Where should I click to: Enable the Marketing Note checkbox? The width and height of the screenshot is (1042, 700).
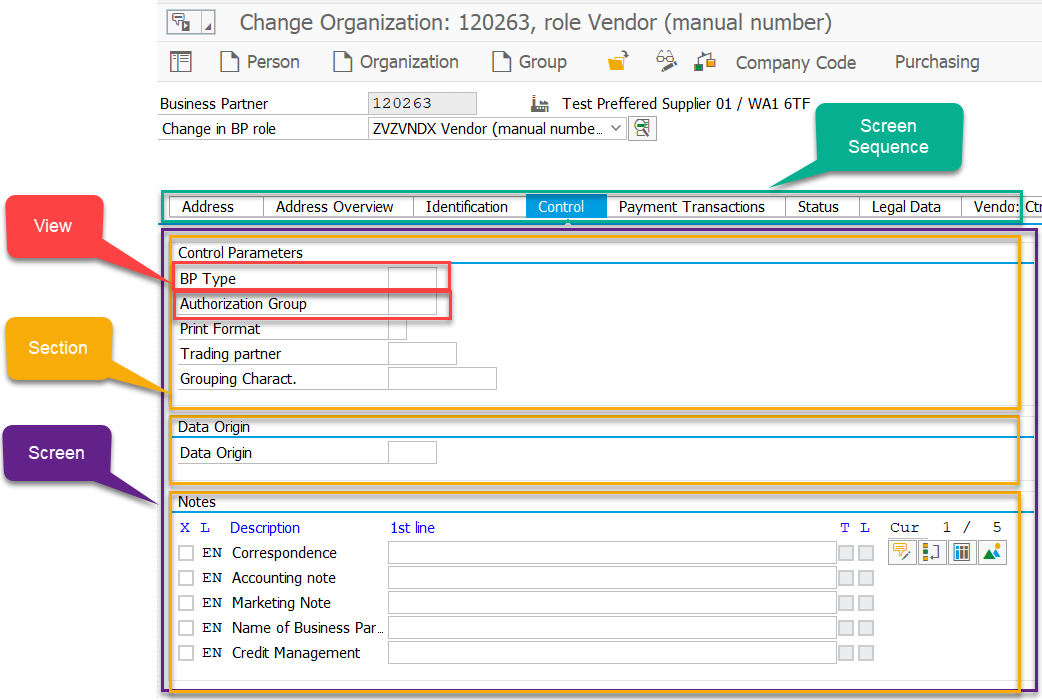coord(186,603)
